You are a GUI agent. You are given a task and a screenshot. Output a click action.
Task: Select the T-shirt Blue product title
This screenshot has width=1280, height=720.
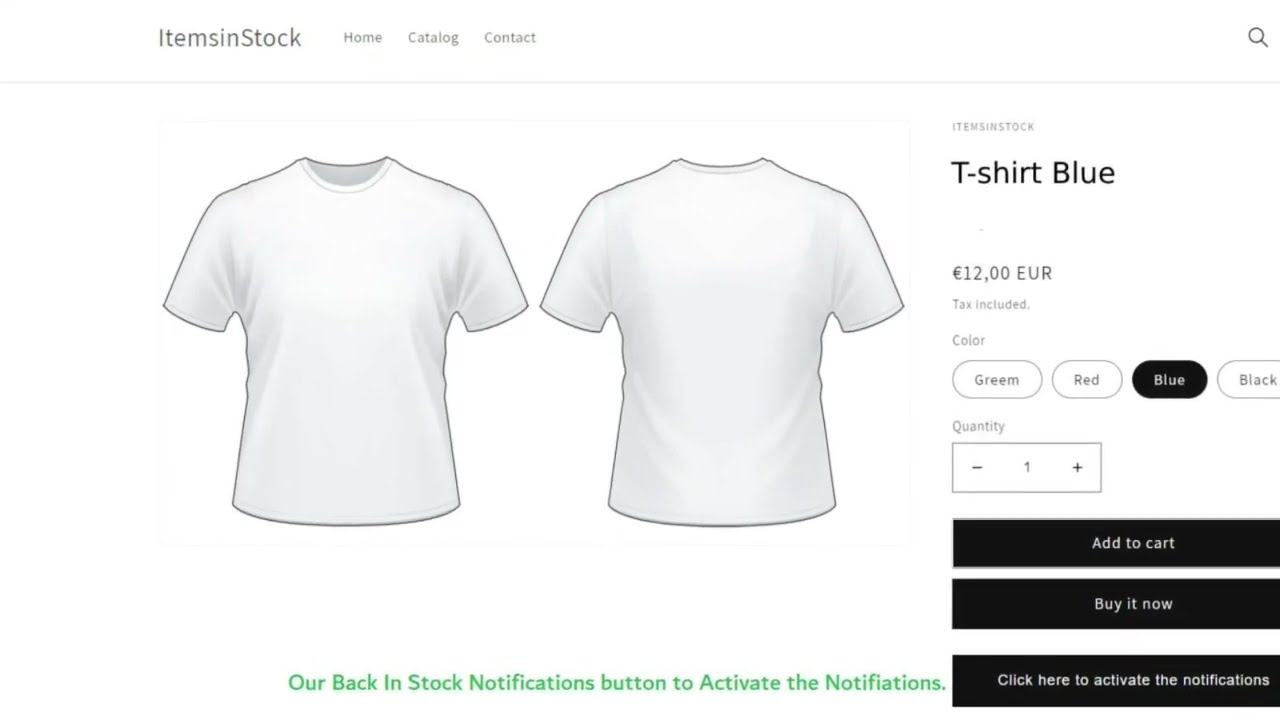tap(1033, 172)
